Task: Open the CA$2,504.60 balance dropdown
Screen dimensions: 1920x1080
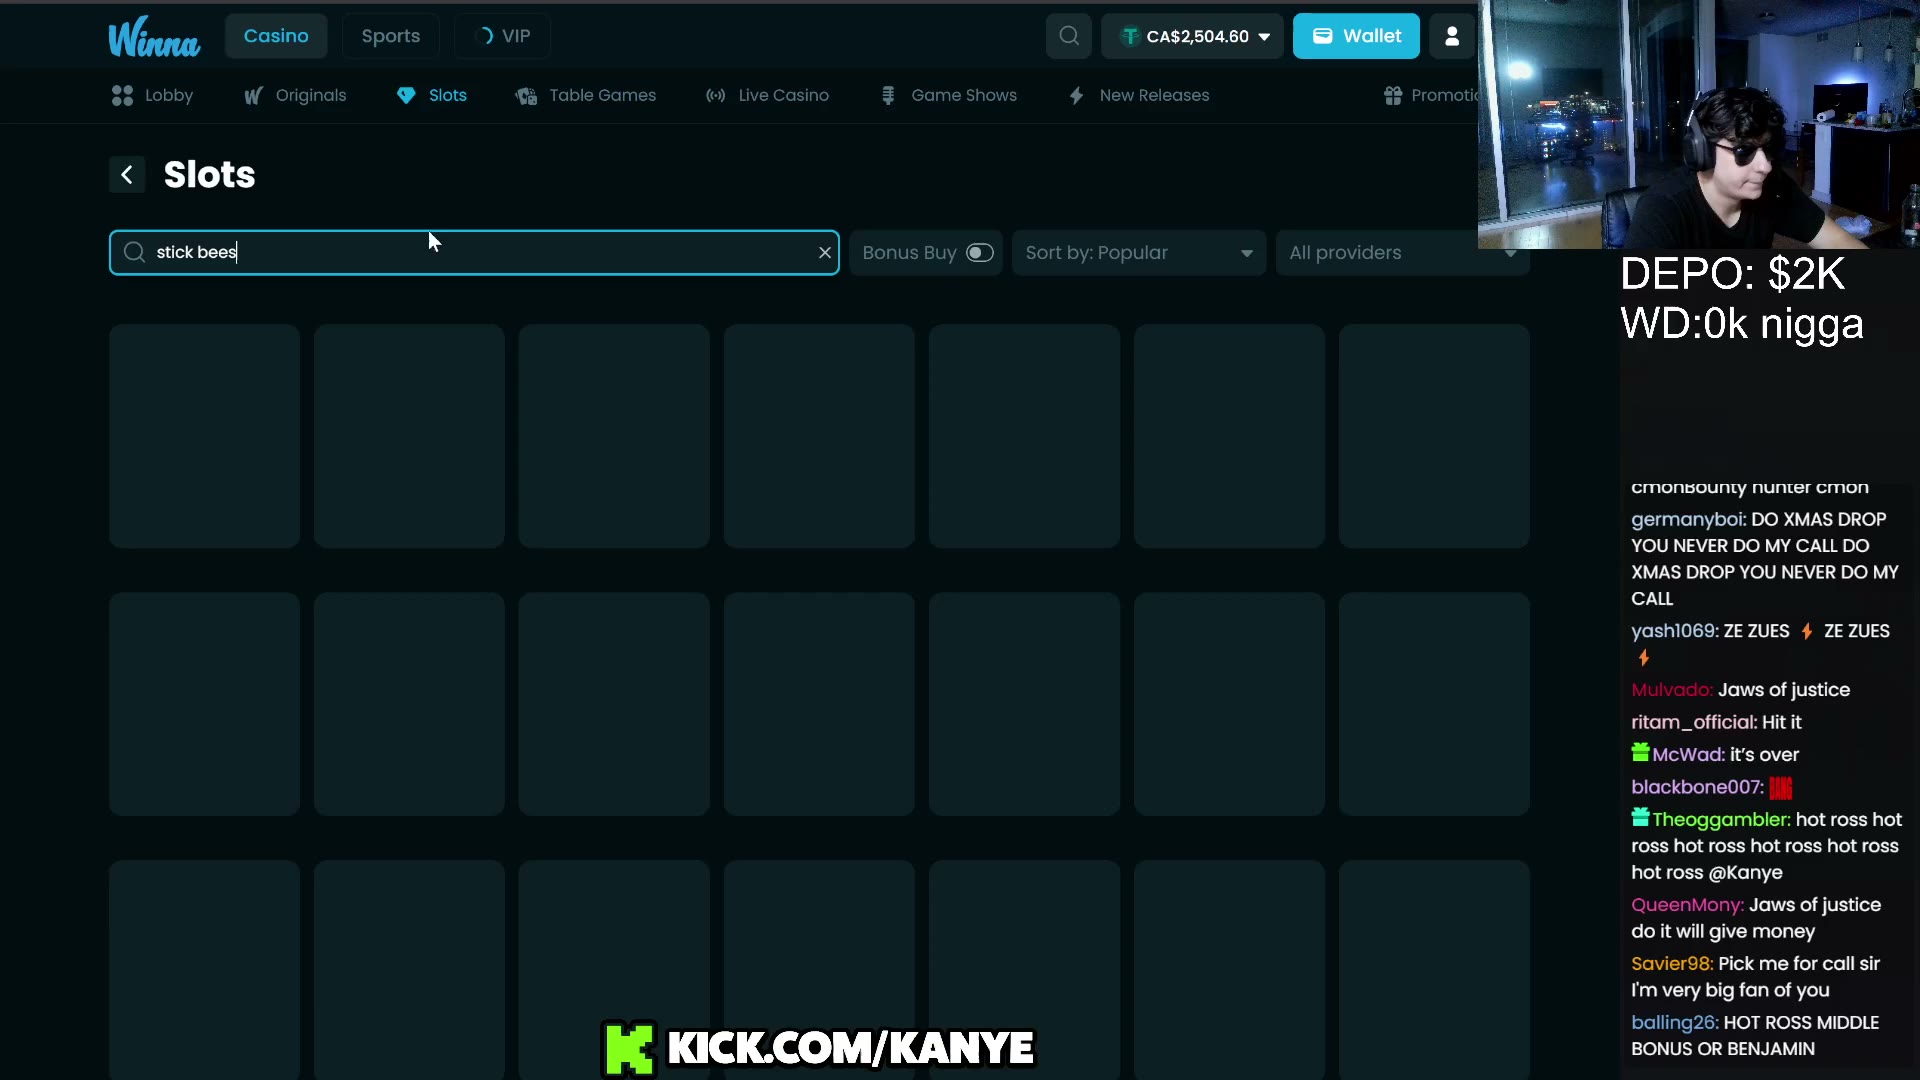Action: (1192, 36)
